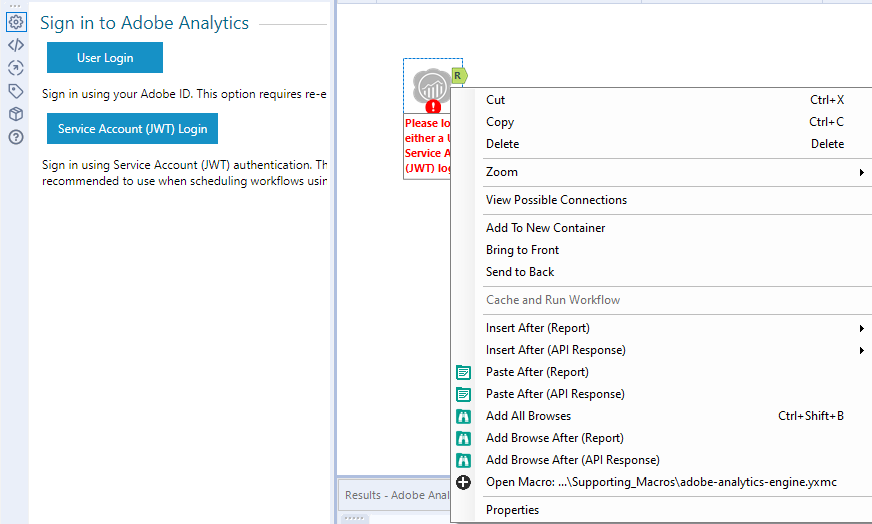Open the Navigation circular arrow icon

click(16, 68)
